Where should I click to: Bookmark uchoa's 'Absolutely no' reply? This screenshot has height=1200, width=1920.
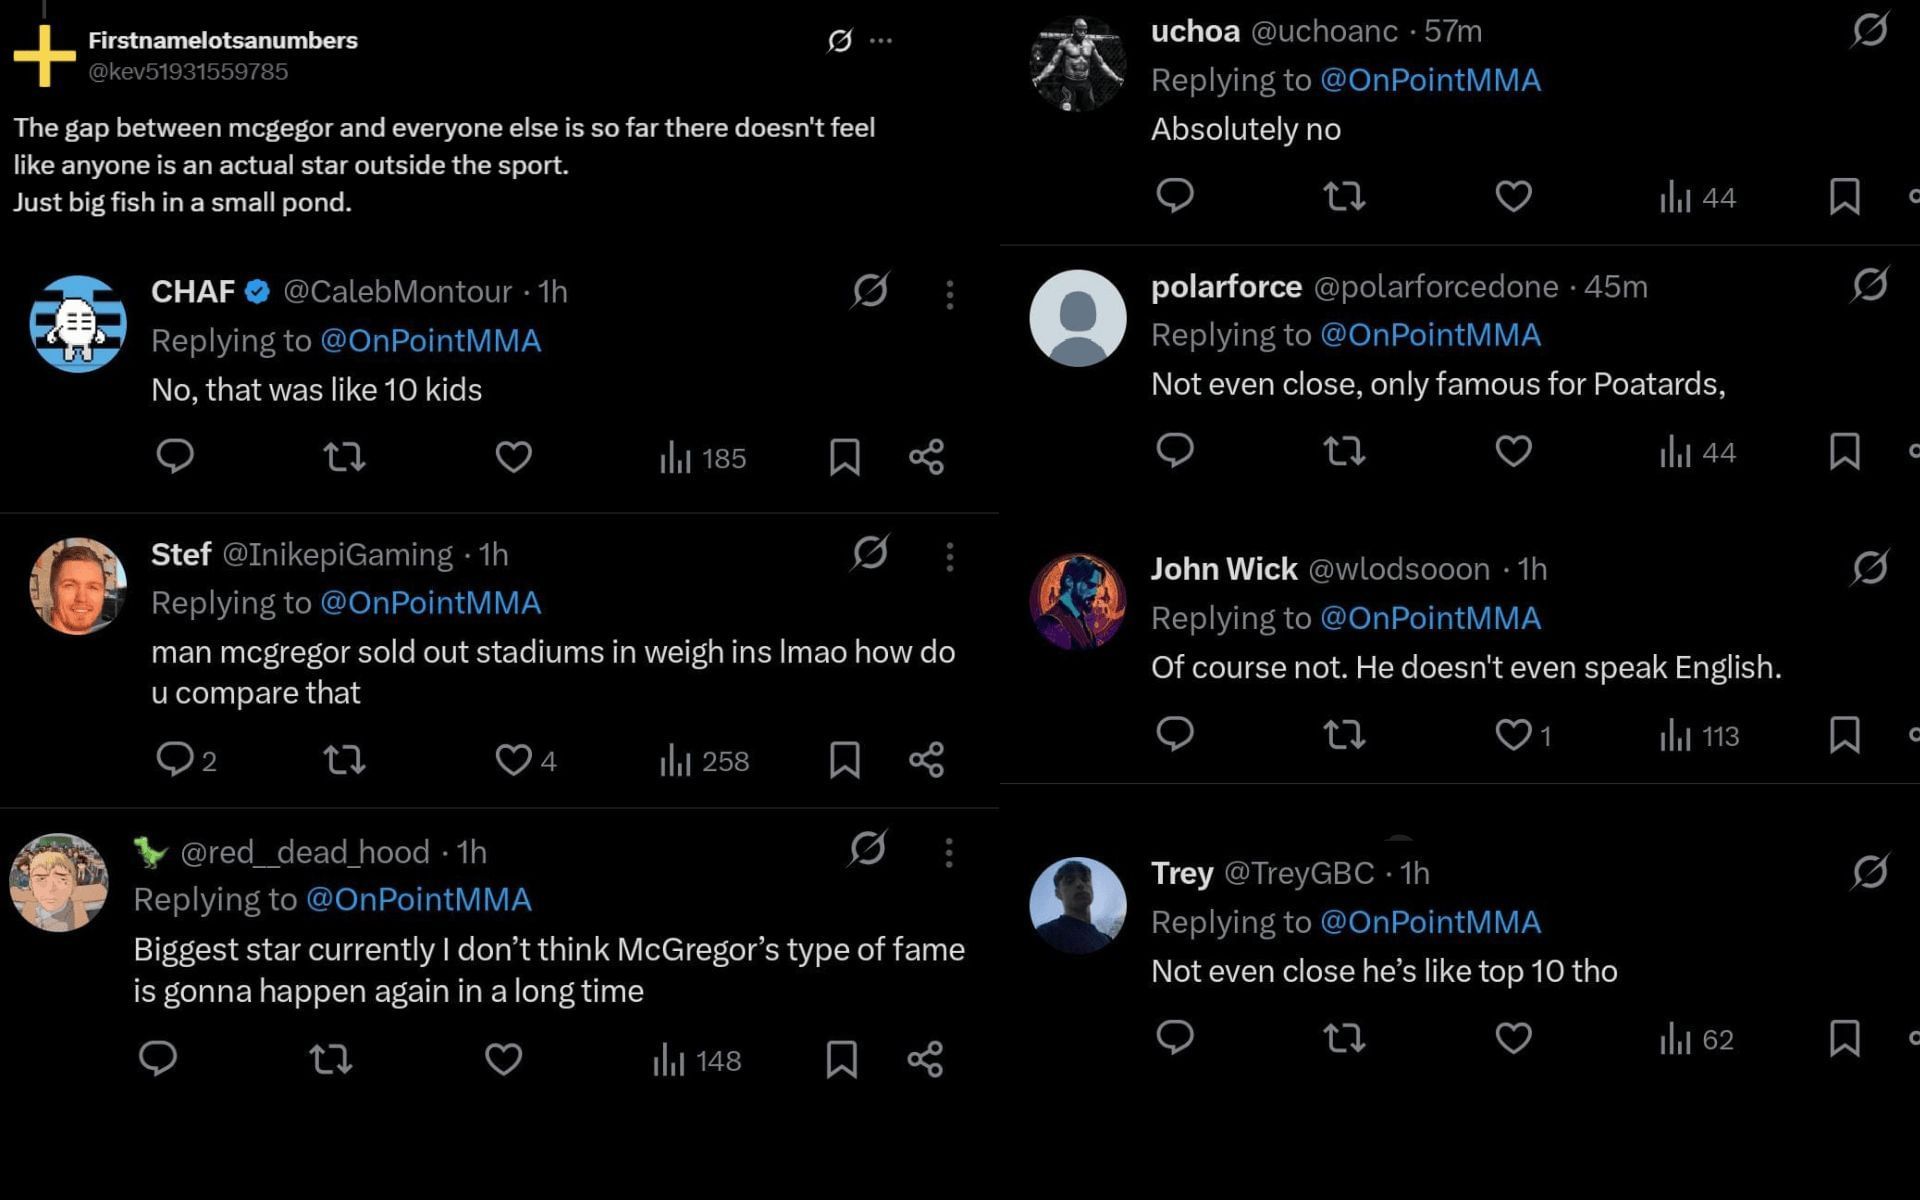click(1844, 197)
